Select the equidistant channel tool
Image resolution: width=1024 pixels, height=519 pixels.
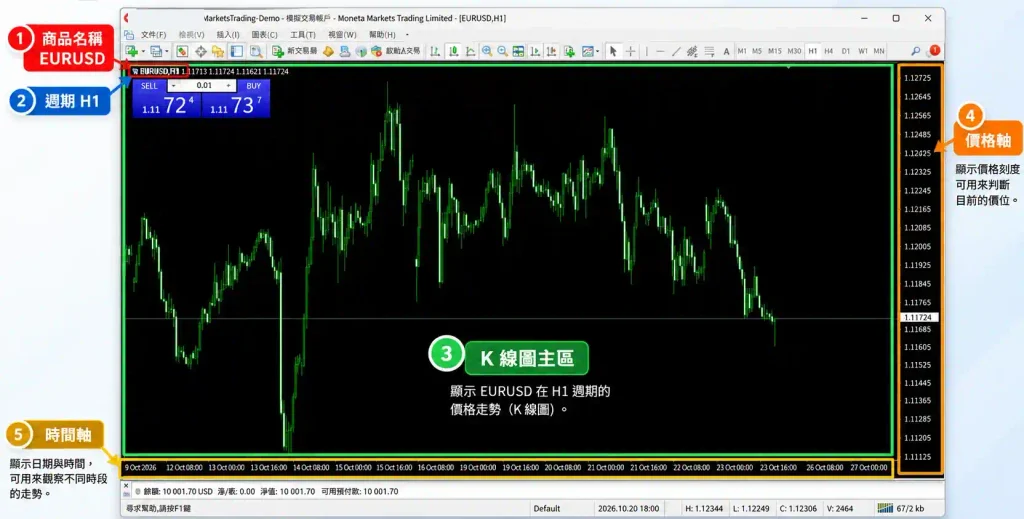point(692,51)
